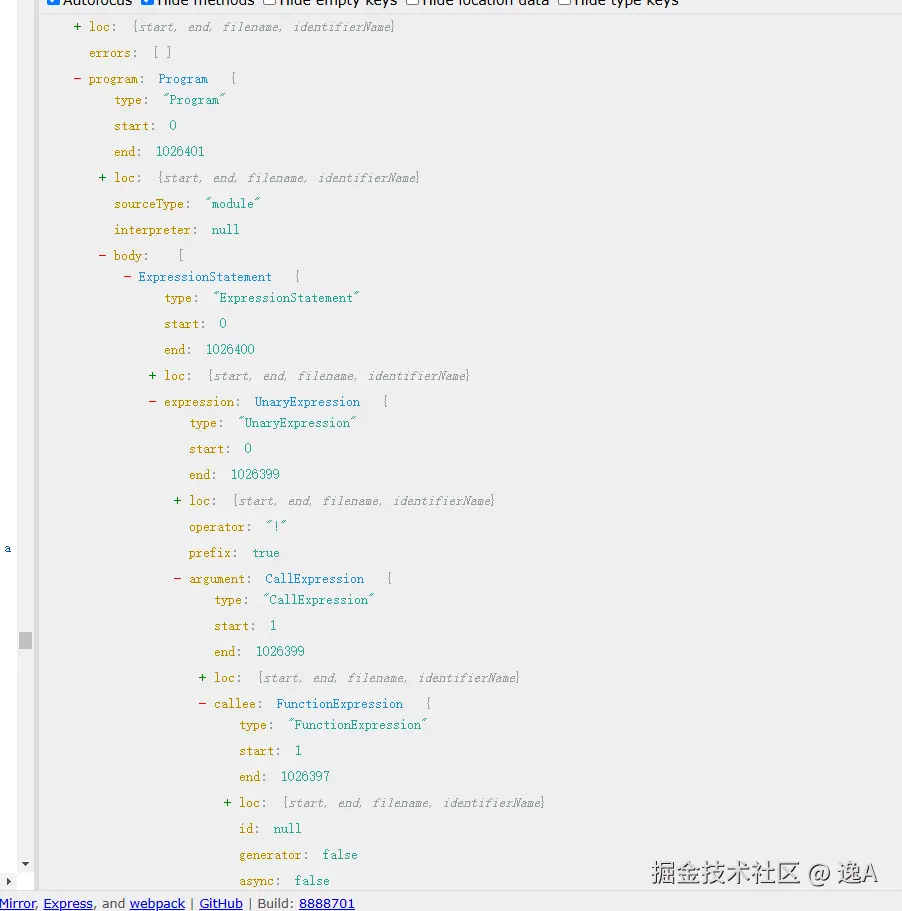
Task: Expand loc above the callee key
Action: tap(202, 677)
